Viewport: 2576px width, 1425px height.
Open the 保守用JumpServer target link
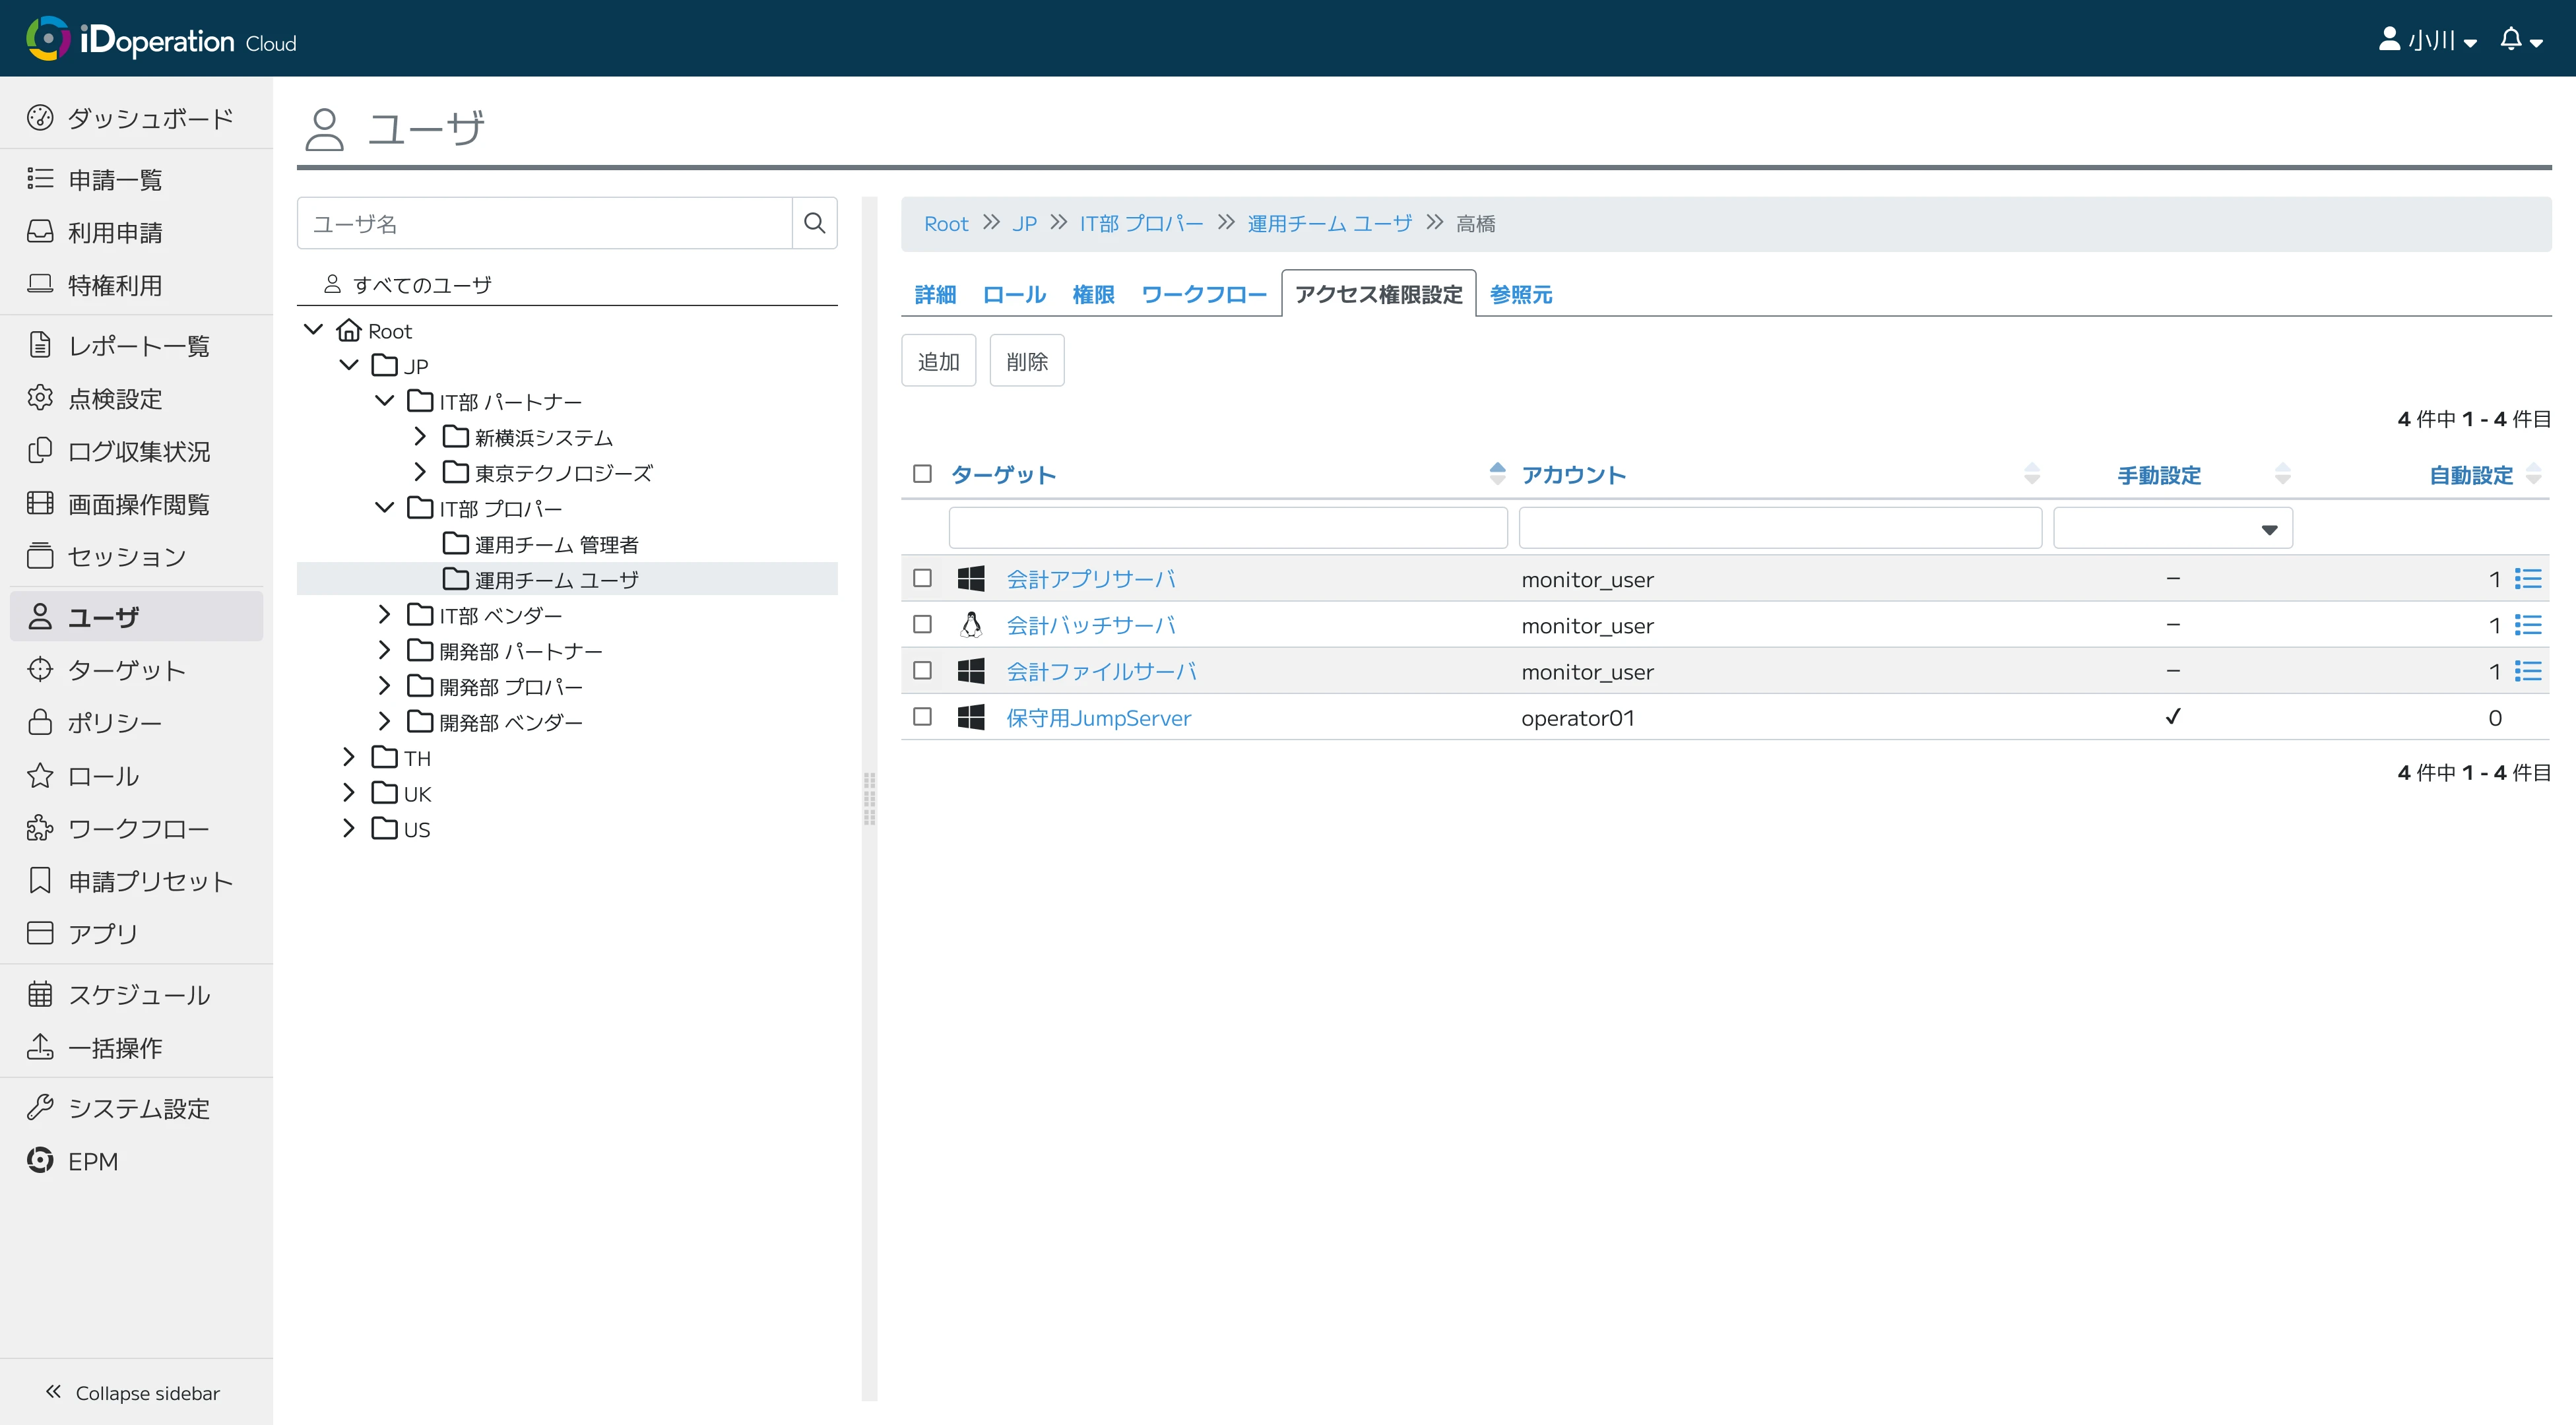pyautogui.click(x=1098, y=718)
